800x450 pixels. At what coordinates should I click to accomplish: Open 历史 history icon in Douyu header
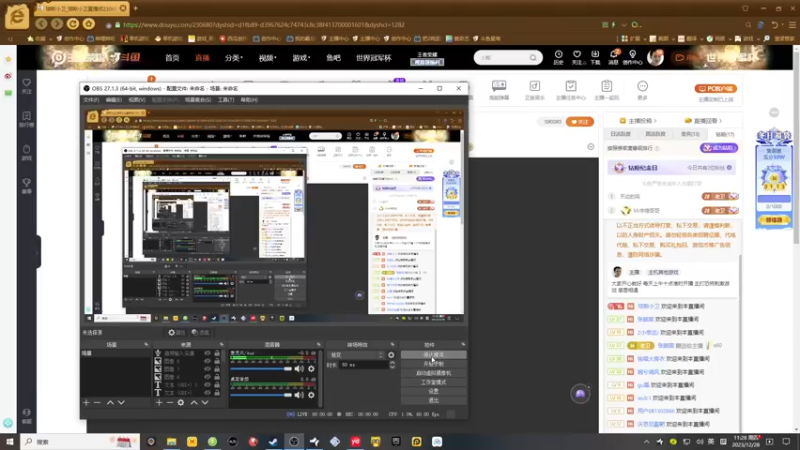click(559, 57)
